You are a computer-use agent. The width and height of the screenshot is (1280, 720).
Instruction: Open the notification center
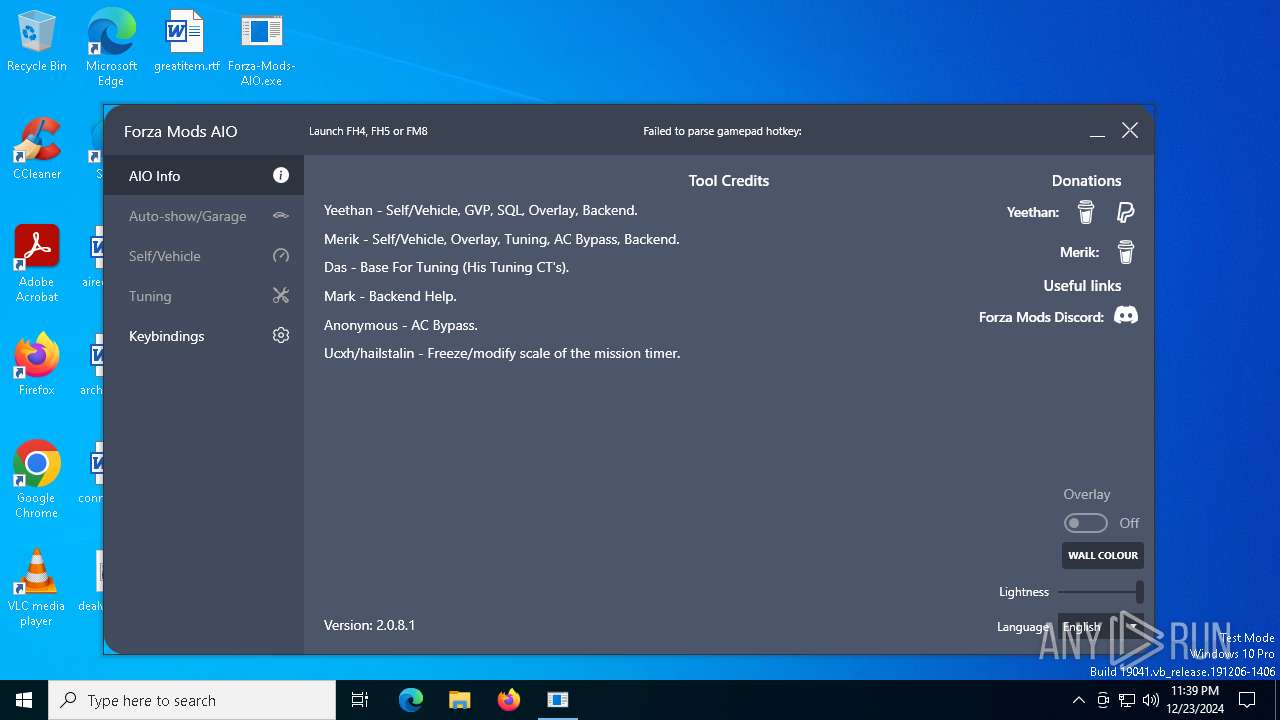(x=1247, y=700)
